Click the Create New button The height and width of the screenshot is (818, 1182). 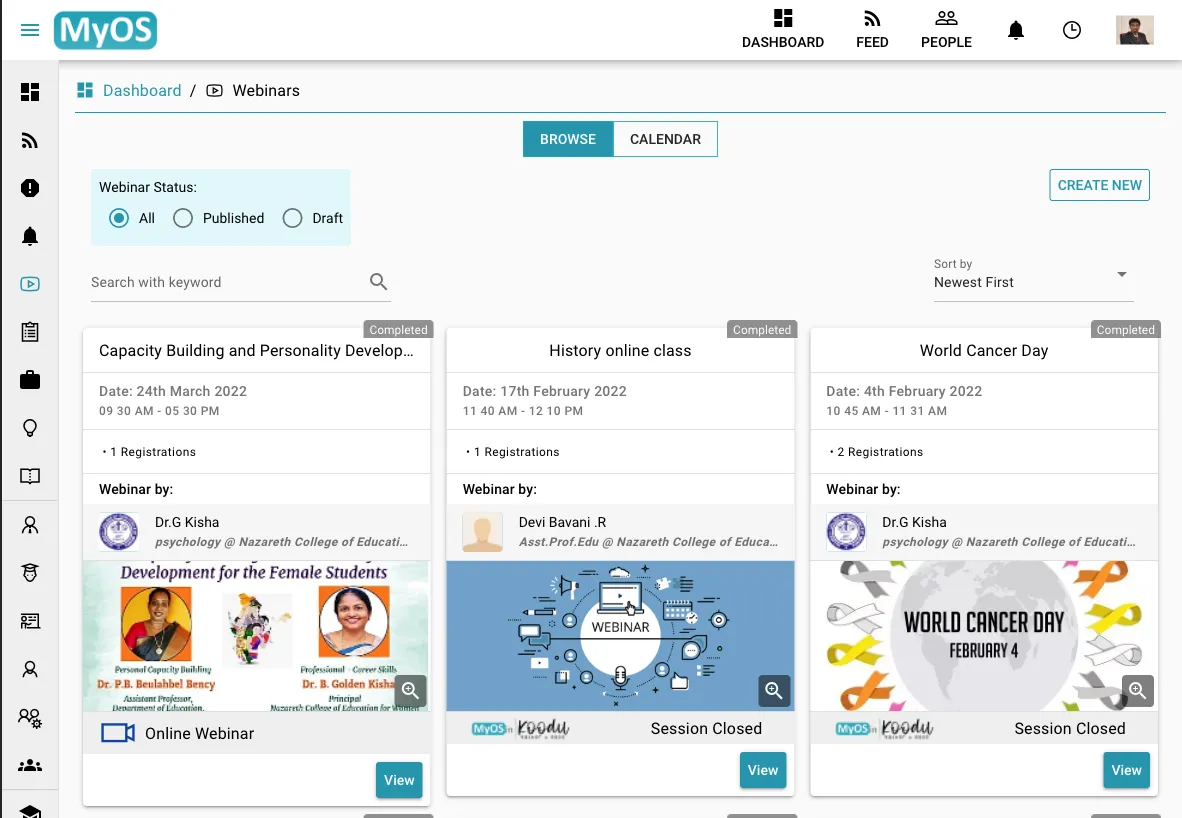point(1099,185)
